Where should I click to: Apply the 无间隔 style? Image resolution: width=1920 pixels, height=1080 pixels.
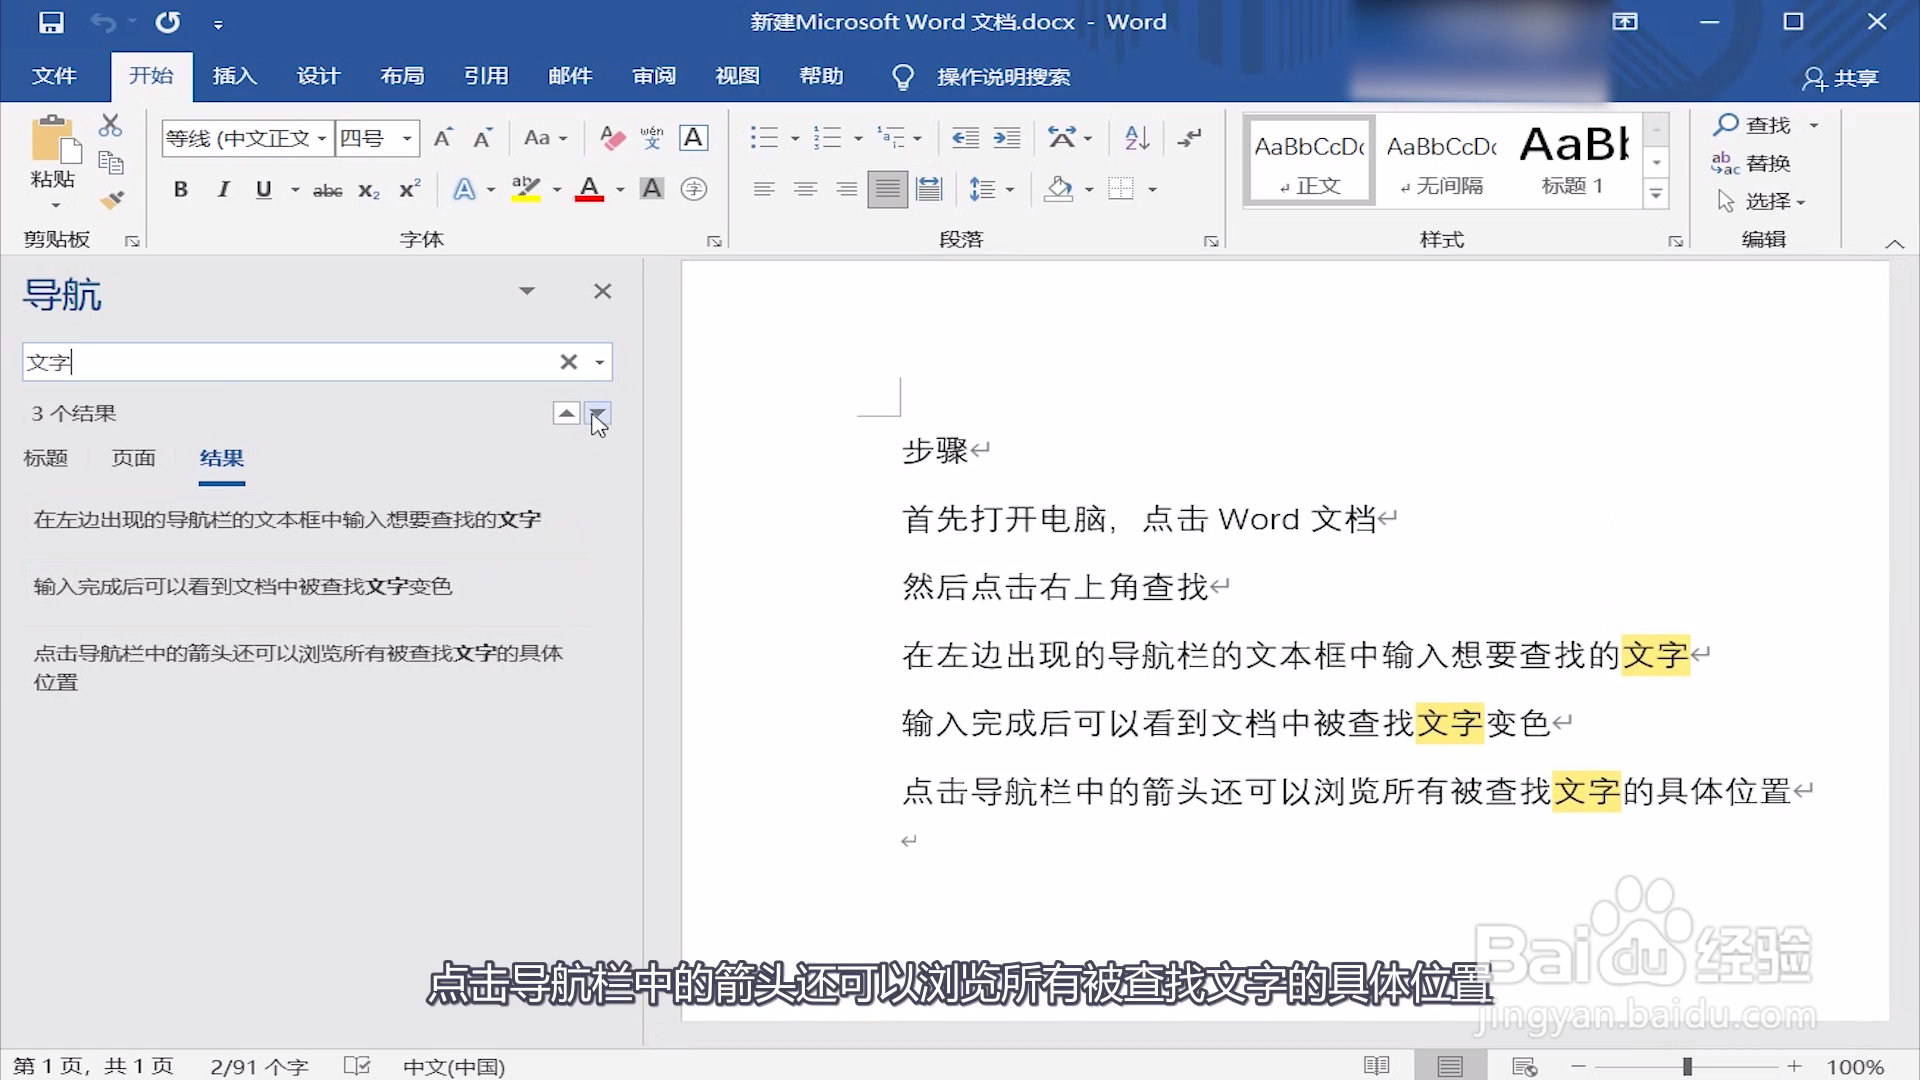[x=1441, y=160]
